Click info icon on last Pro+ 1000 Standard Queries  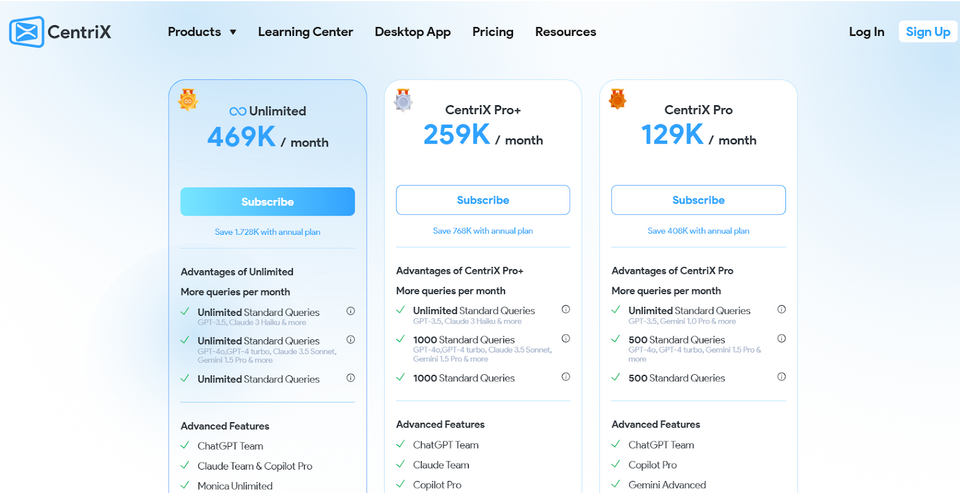pyautogui.click(x=566, y=377)
